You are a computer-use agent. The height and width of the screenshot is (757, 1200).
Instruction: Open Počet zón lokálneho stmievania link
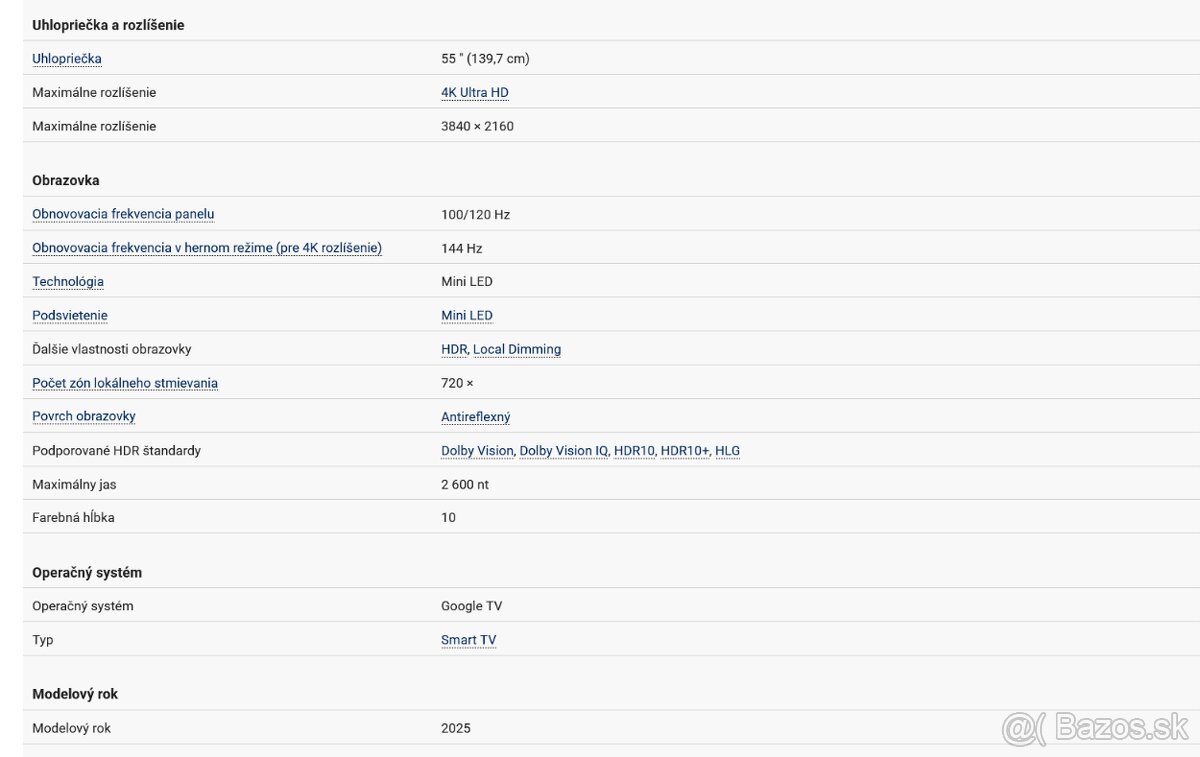pos(125,383)
